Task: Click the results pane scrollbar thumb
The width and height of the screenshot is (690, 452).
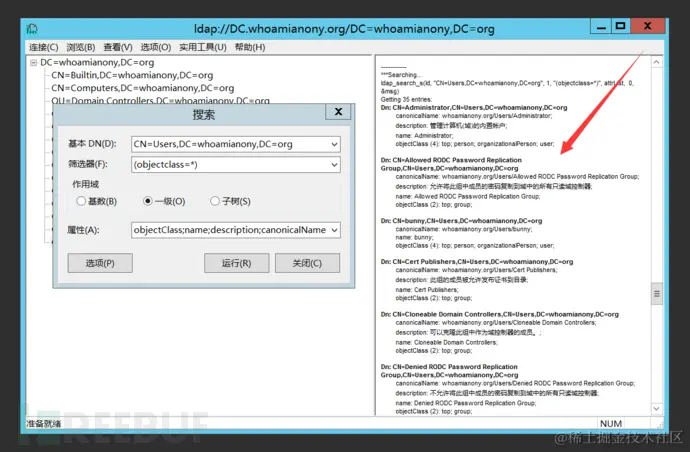Action: (657, 294)
